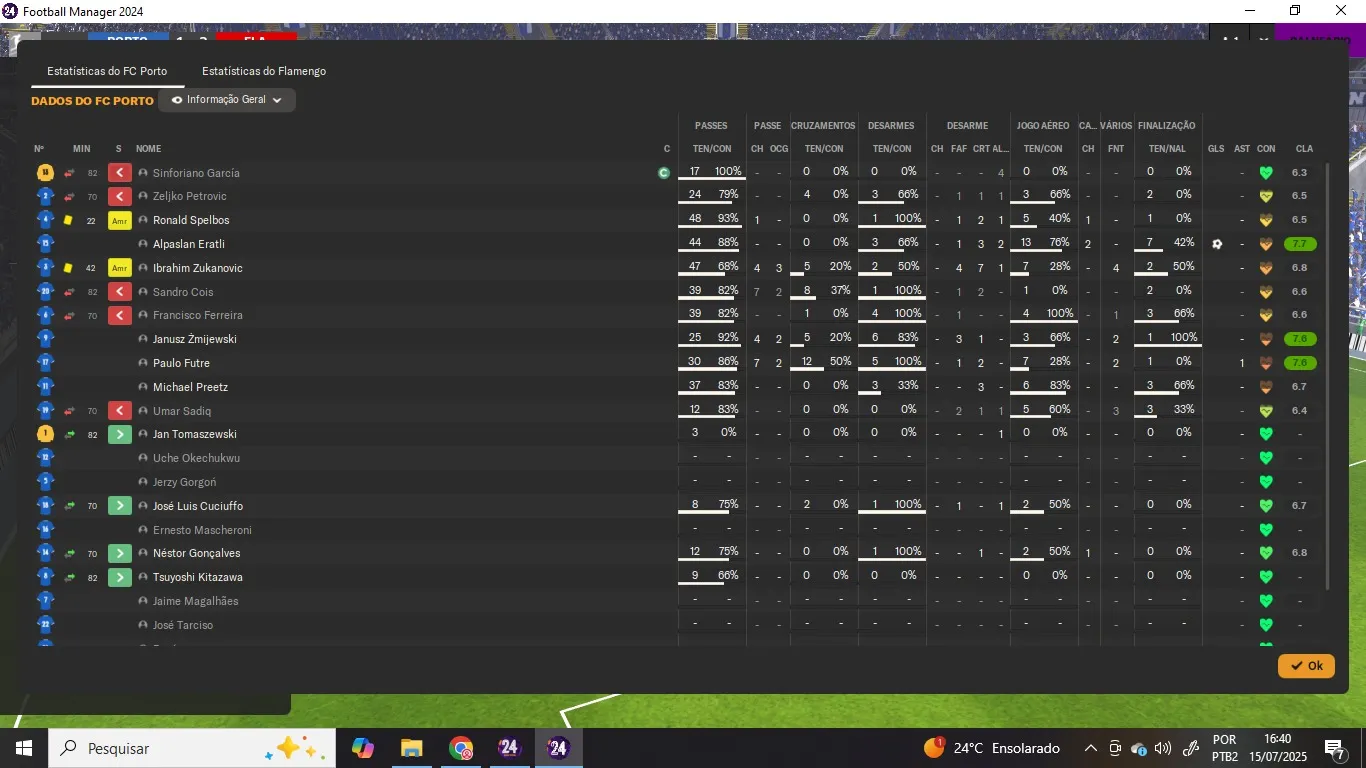
Task: Open Alpaslan Eratli's player profile link
Action: click(x=189, y=244)
